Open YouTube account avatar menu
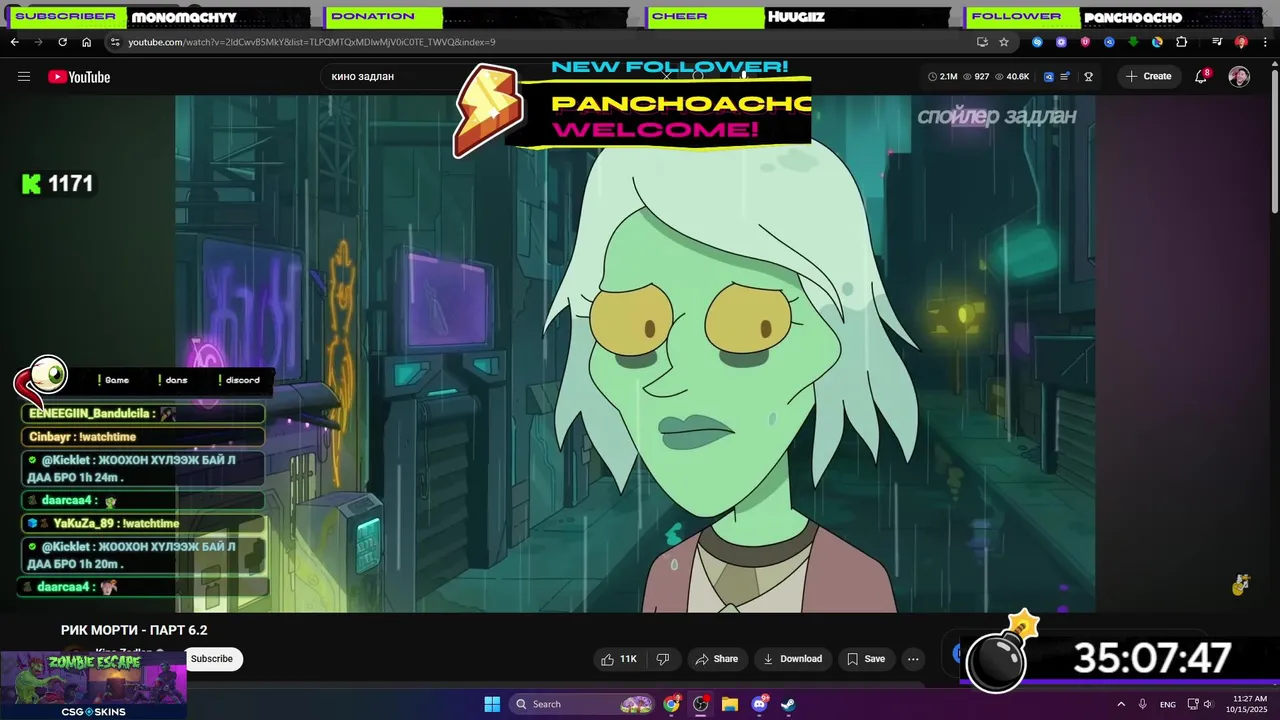This screenshot has width=1280, height=720. coord(1239,76)
